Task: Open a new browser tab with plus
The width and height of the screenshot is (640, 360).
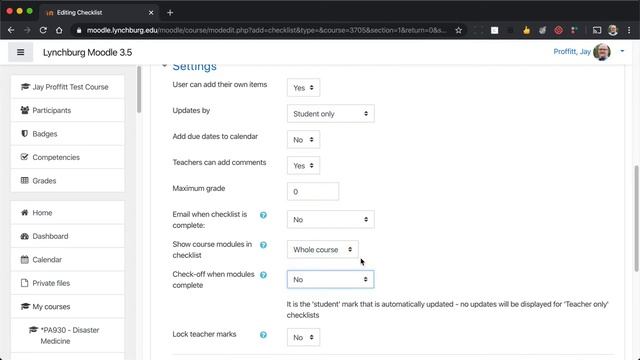Action: tap(170, 13)
